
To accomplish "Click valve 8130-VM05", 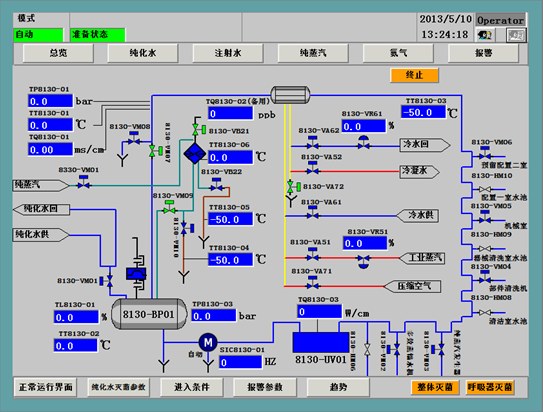I will click(x=484, y=217).
